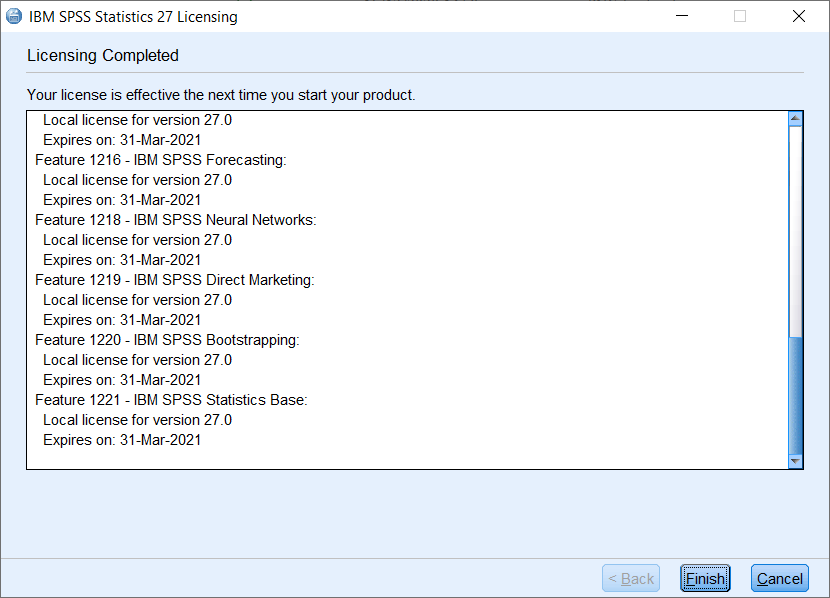This screenshot has height=598, width=830.
Task: Click "Local license" line under Feature 1218 Neural Networks
Action: click(x=138, y=240)
